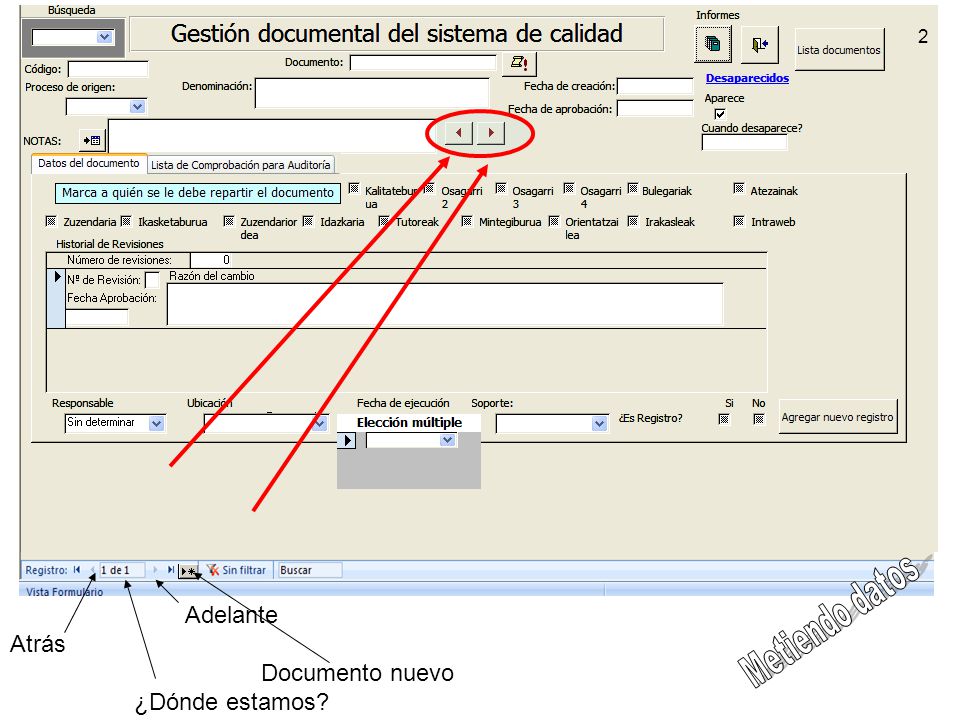Viewport: 960px width, 720px height.
Task: Check the Atezainak checkbox
Action: pos(739,188)
